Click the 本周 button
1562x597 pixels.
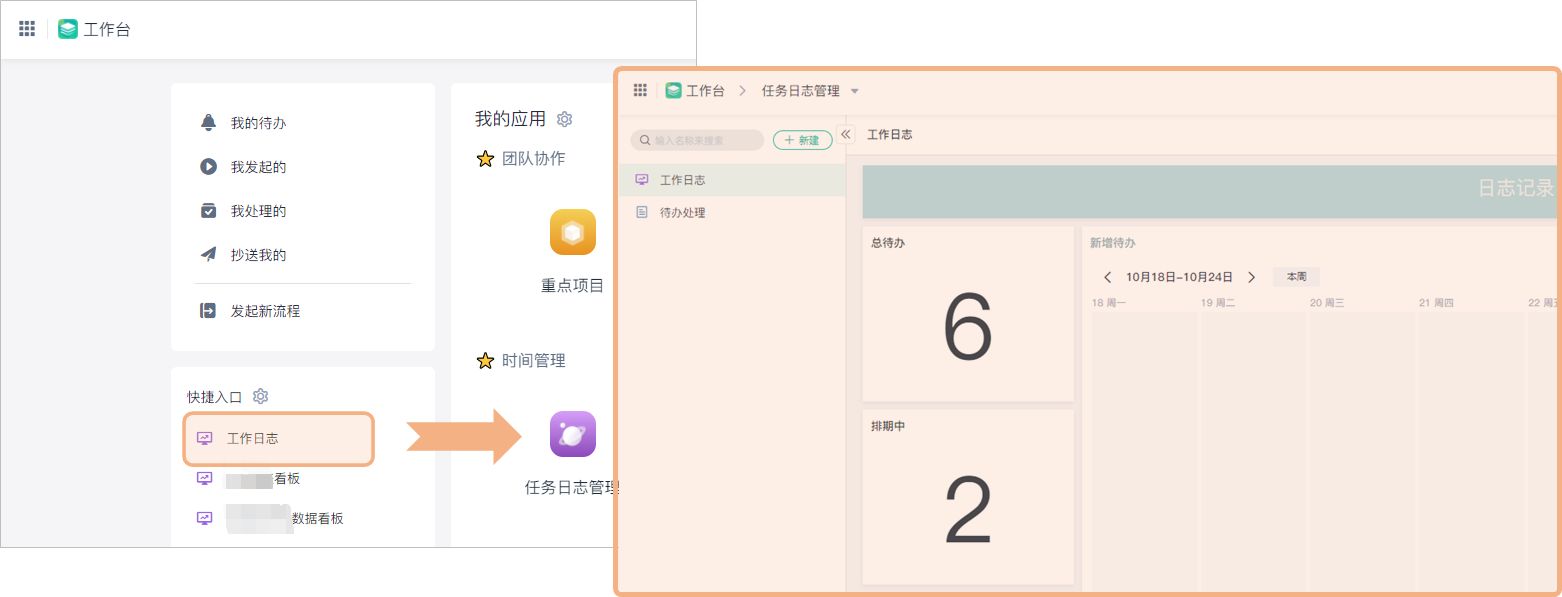tap(1296, 277)
